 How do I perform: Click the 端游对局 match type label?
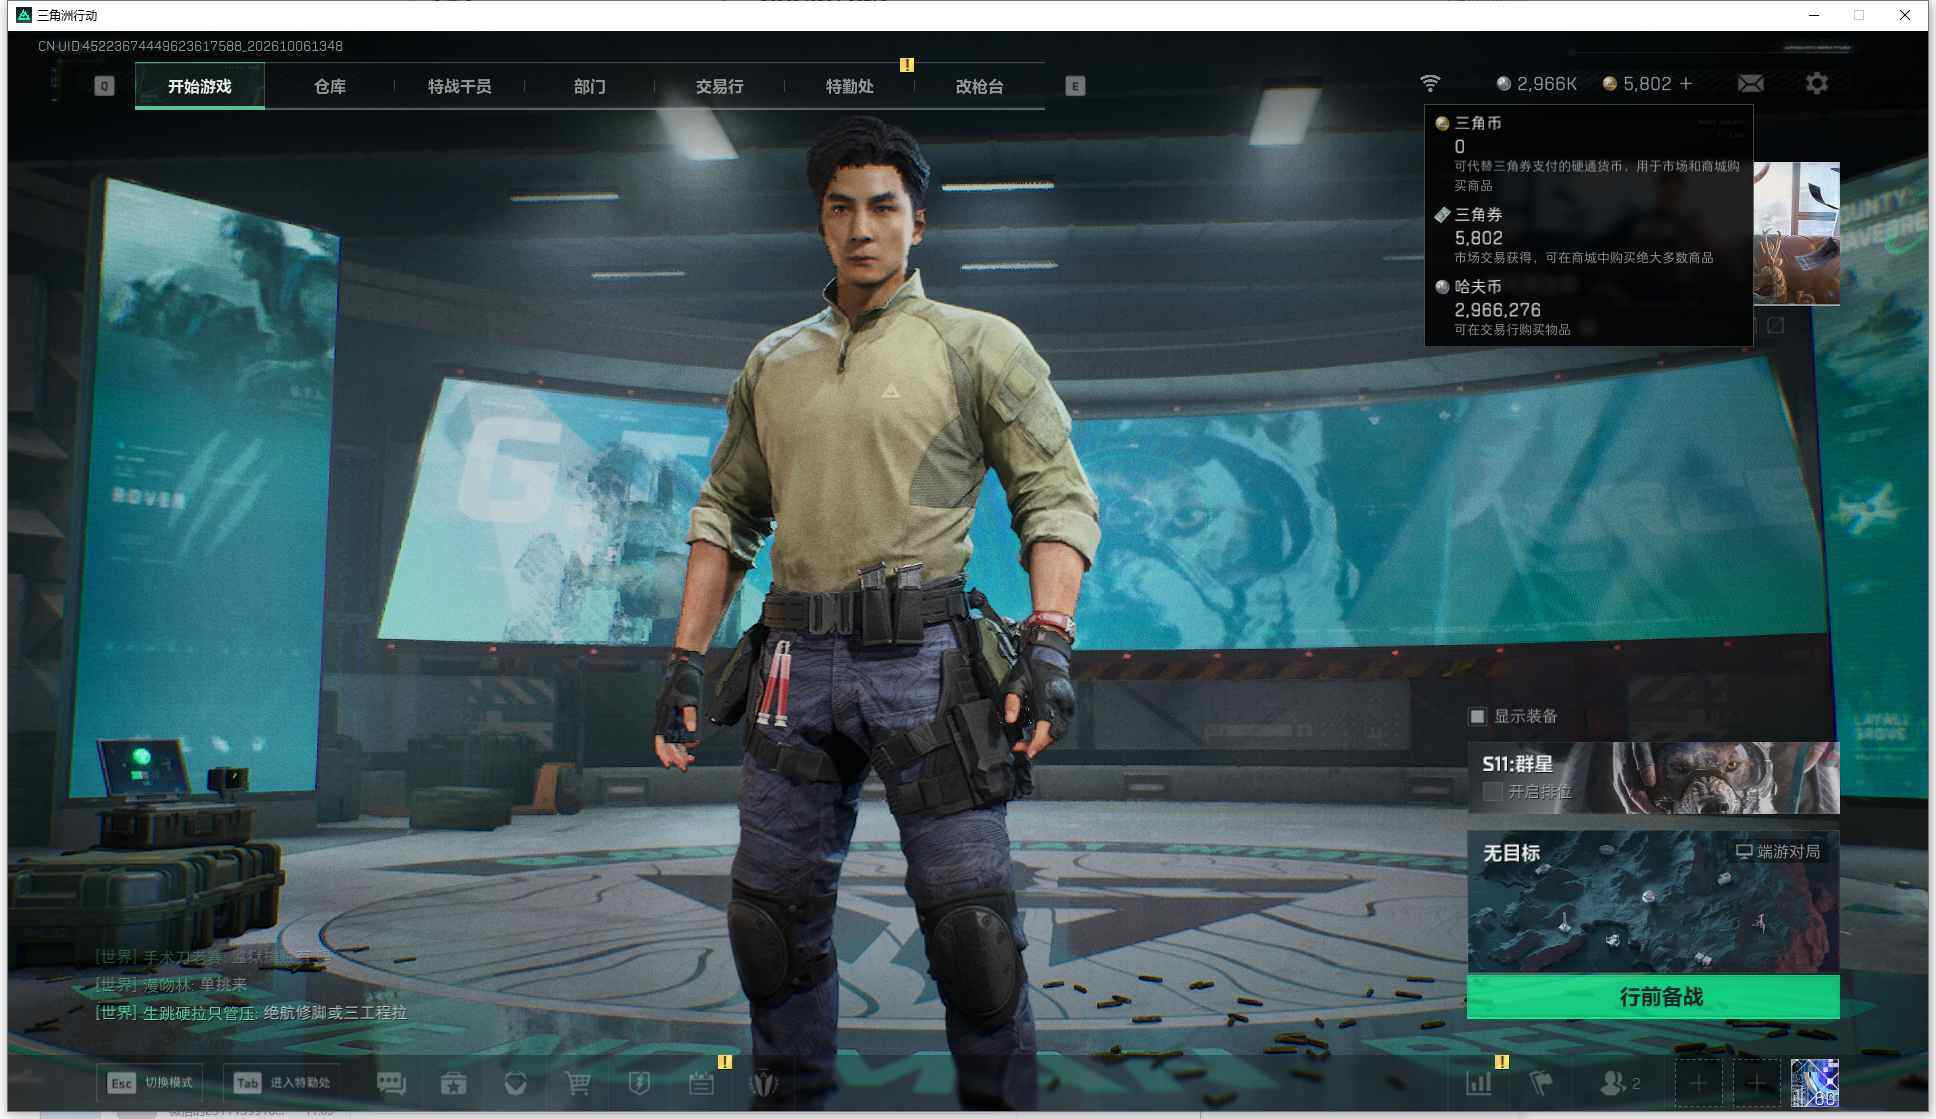click(1778, 852)
